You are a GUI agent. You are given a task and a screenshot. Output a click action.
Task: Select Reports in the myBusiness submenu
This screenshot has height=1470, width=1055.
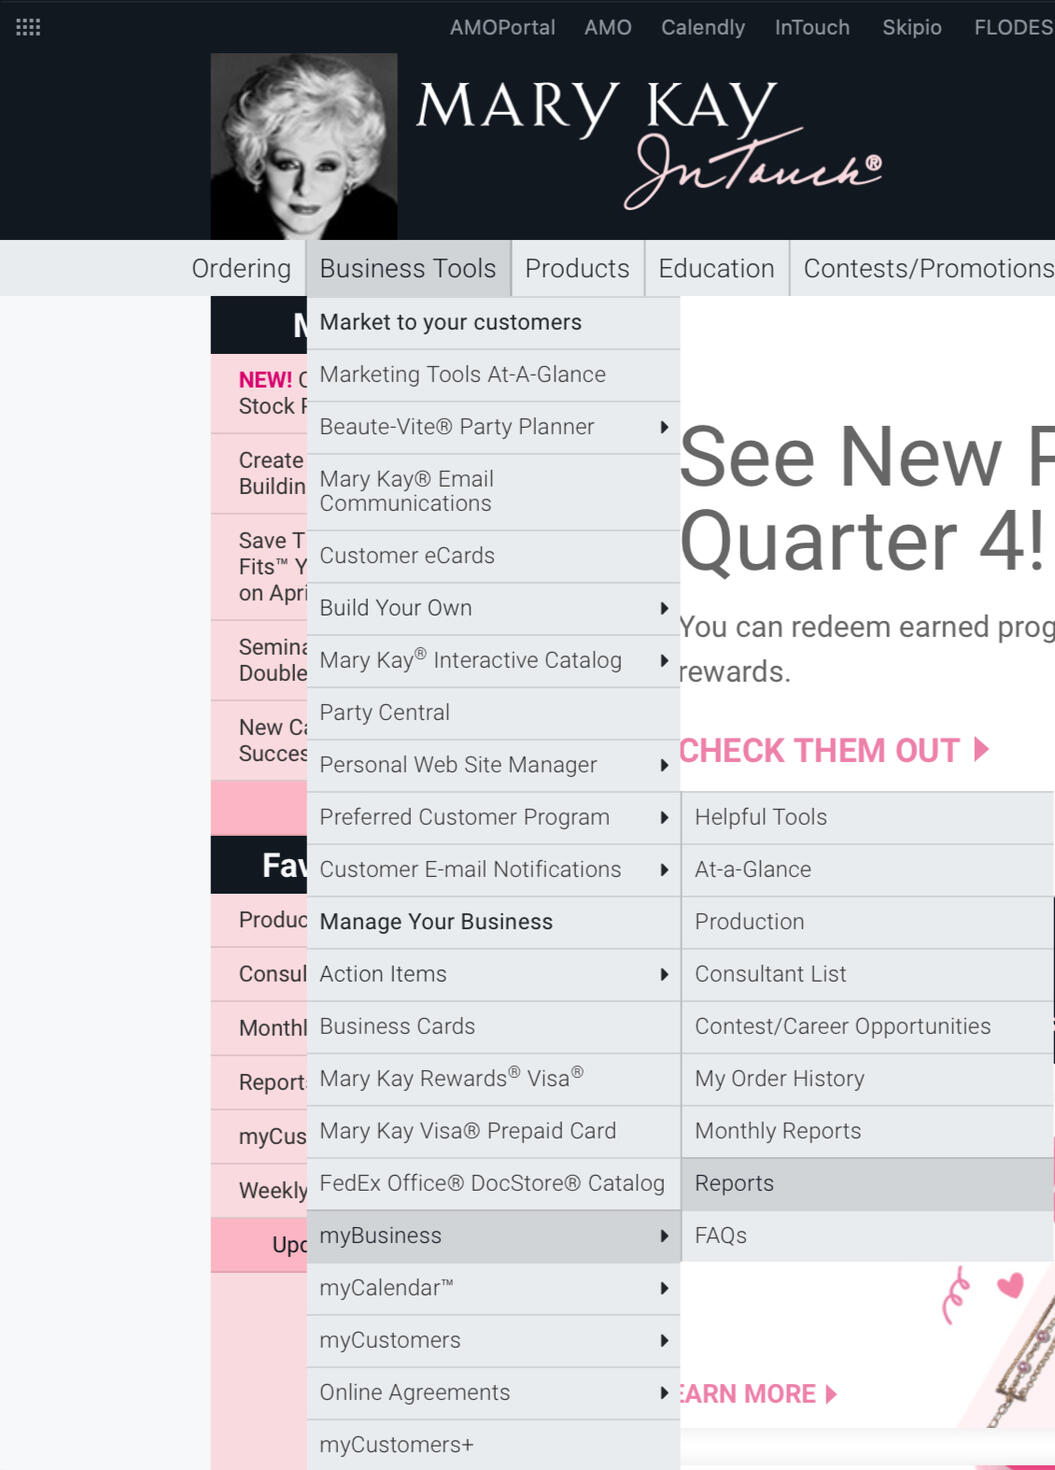click(x=734, y=1184)
